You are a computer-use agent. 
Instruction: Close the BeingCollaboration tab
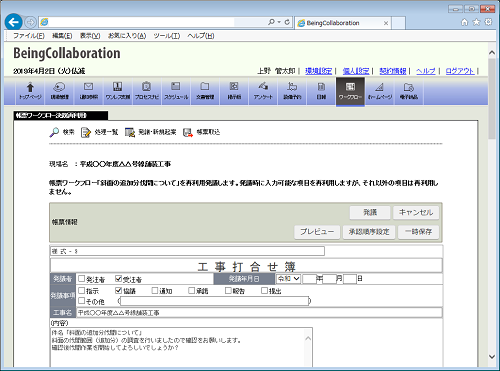coord(386,23)
